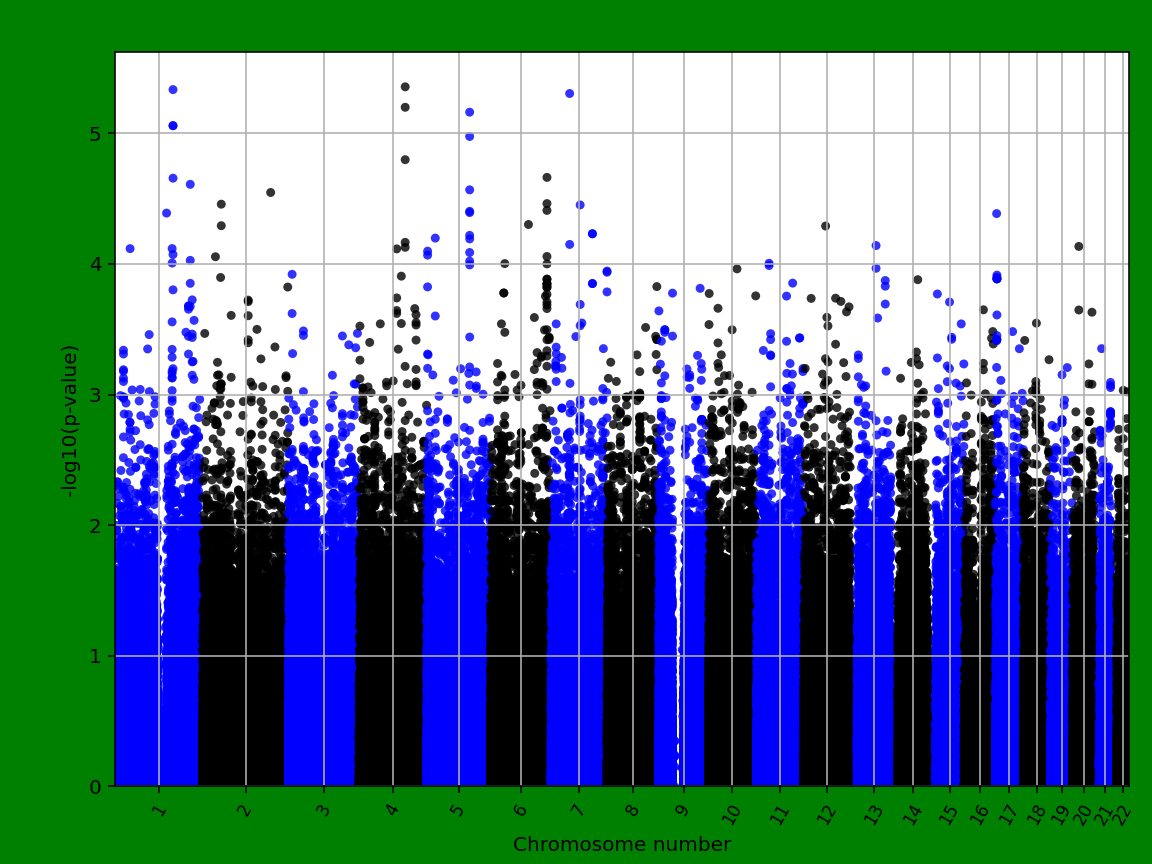This screenshot has width=1152, height=864.
Task: Click the black point near 4.3 above chromosome 12
Action: pyautogui.click(x=825, y=226)
